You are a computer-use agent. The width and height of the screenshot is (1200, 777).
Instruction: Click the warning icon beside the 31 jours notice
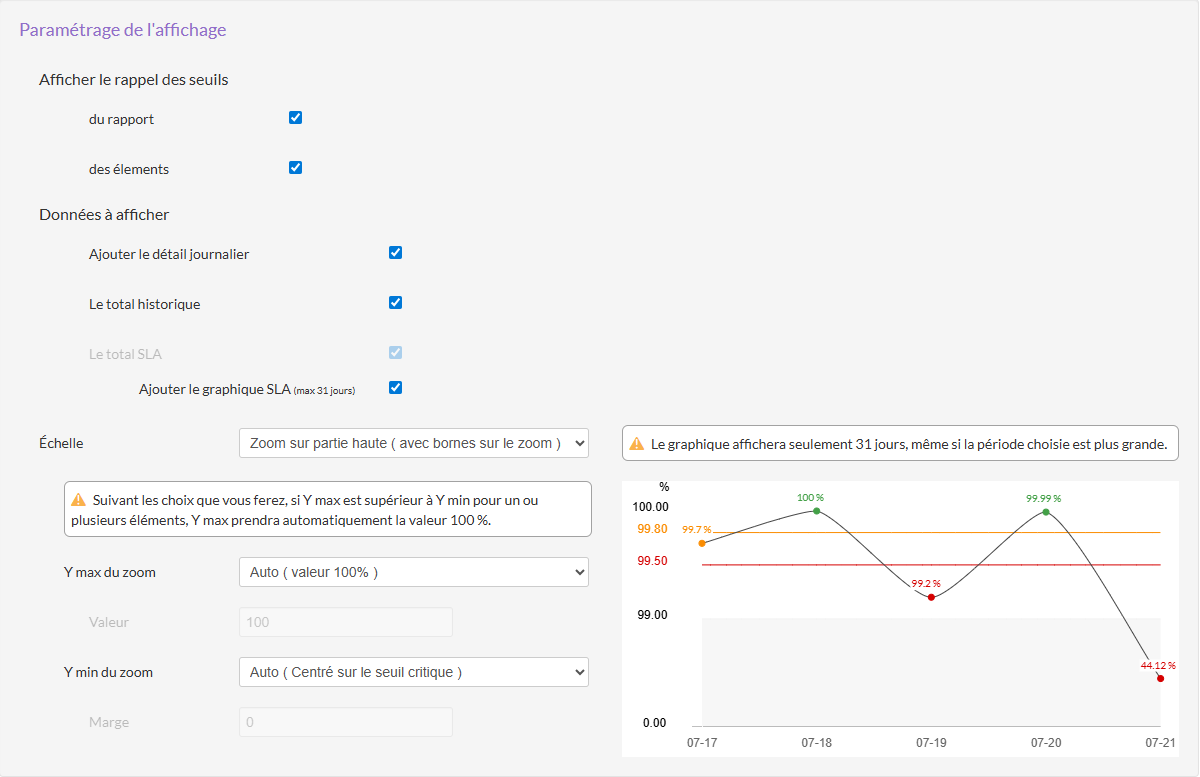(636, 444)
